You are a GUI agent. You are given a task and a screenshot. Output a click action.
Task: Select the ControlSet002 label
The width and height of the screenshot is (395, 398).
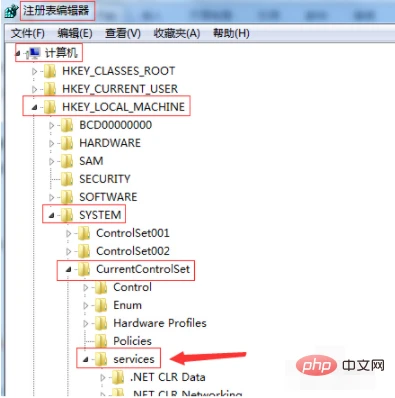[133, 251]
